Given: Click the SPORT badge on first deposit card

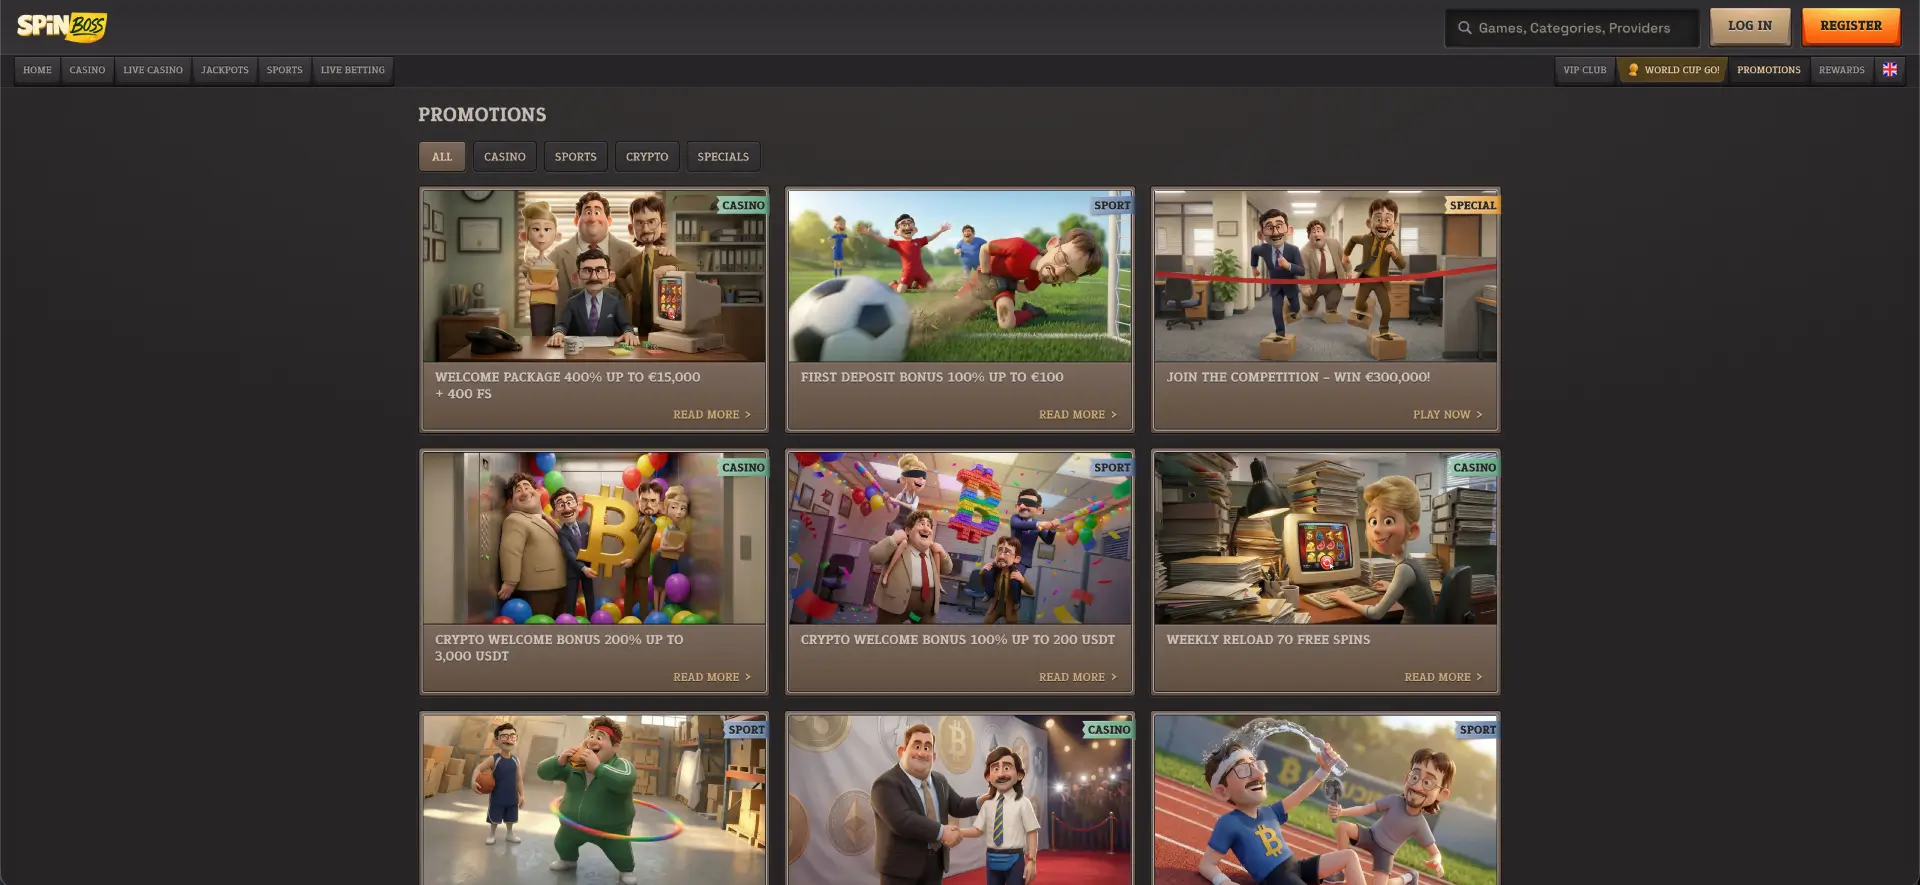Looking at the screenshot, I should [x=1112, y=205].
